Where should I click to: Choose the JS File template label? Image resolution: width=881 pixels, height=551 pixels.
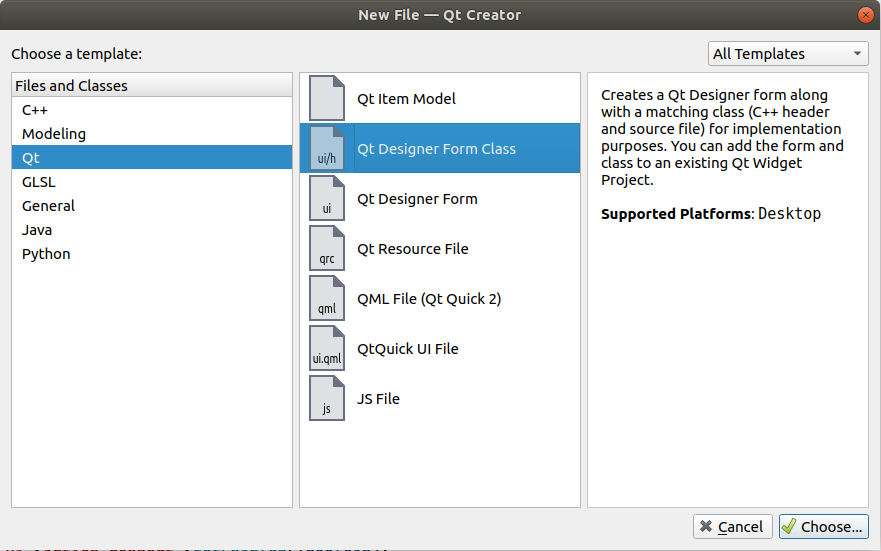pos(379,399)
